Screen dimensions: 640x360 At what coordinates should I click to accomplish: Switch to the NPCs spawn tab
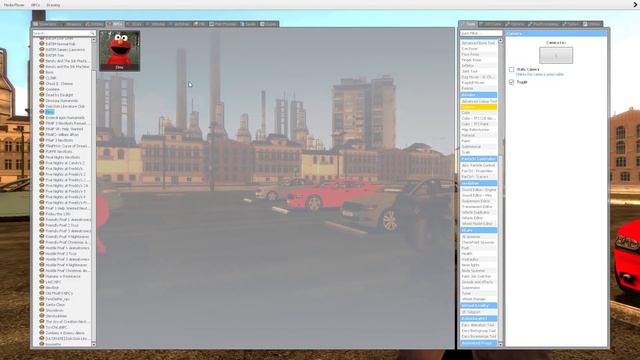tap(115, 24)
